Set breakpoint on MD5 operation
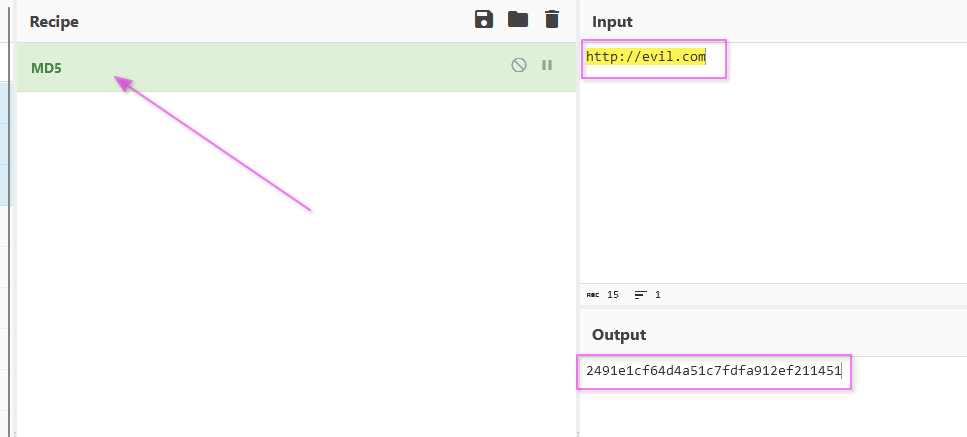 point(547,65)
